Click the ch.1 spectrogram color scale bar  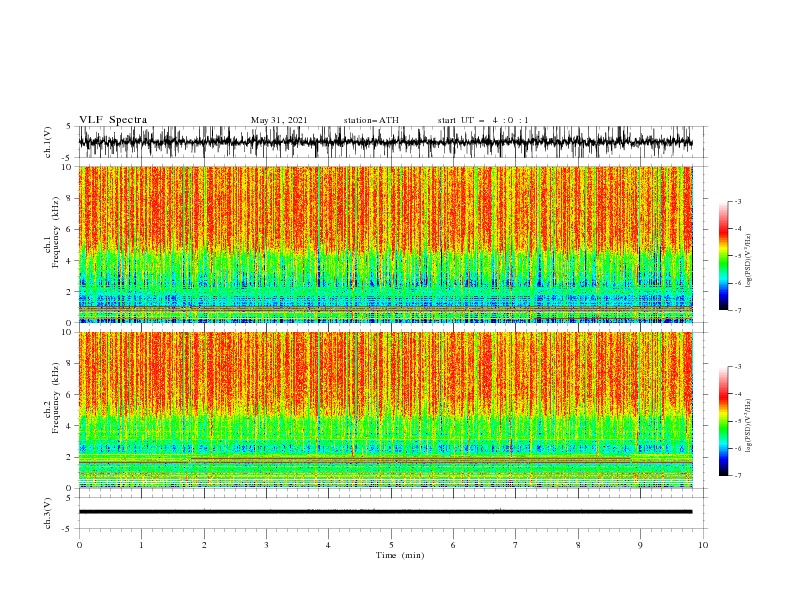(x=723, y=256)
